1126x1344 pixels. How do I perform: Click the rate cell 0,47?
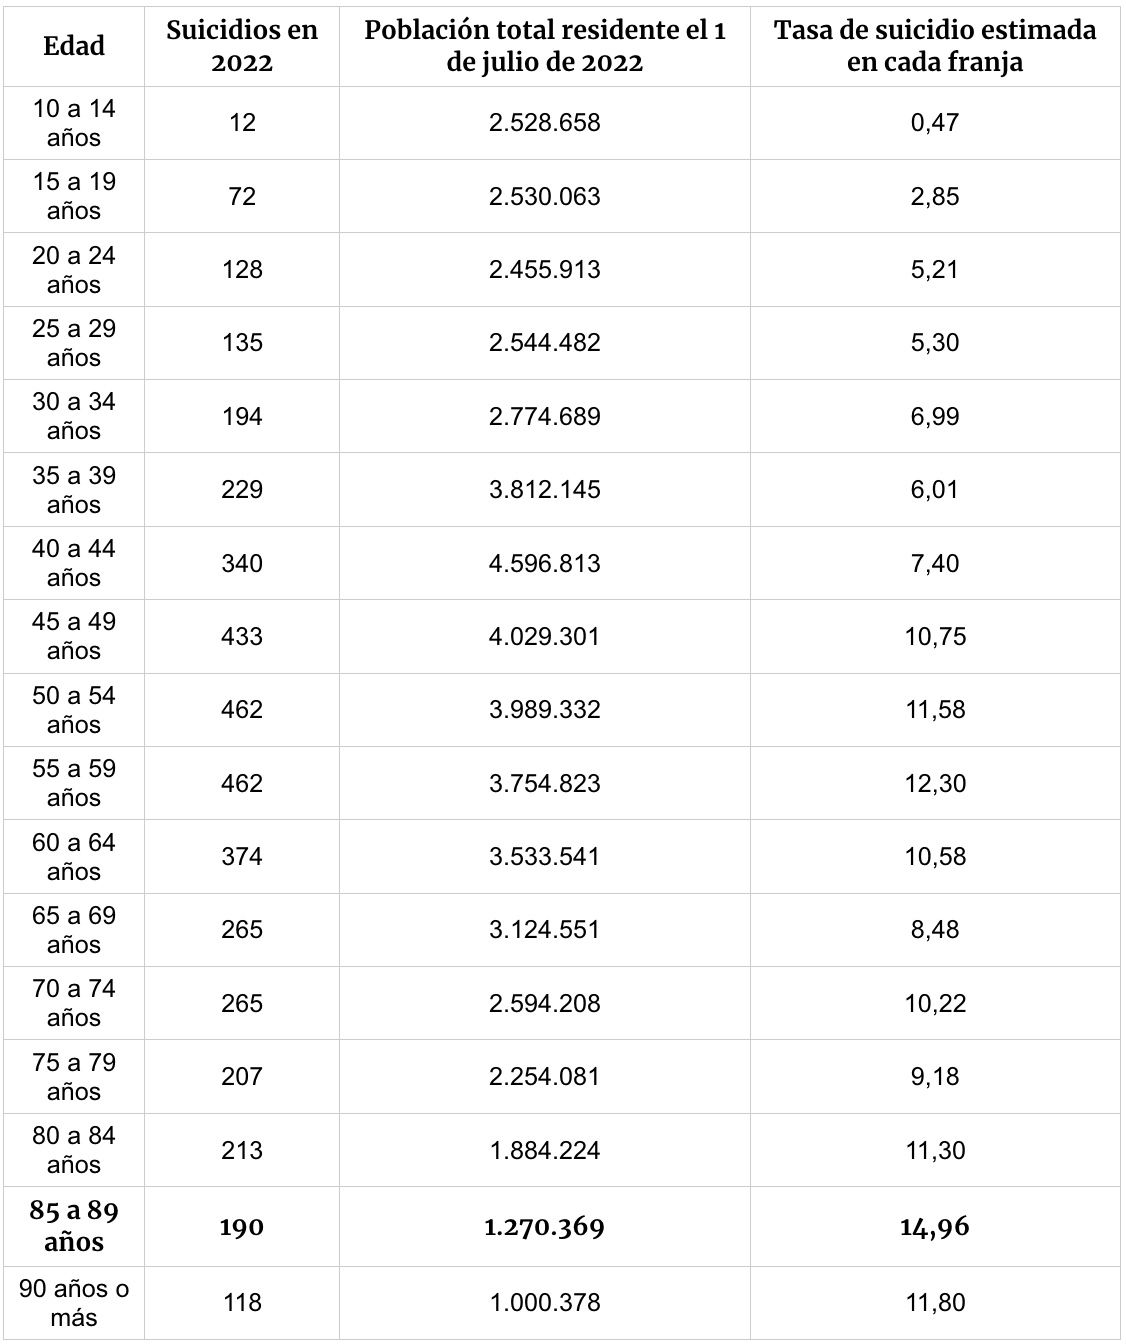click(x=935, y=123)
